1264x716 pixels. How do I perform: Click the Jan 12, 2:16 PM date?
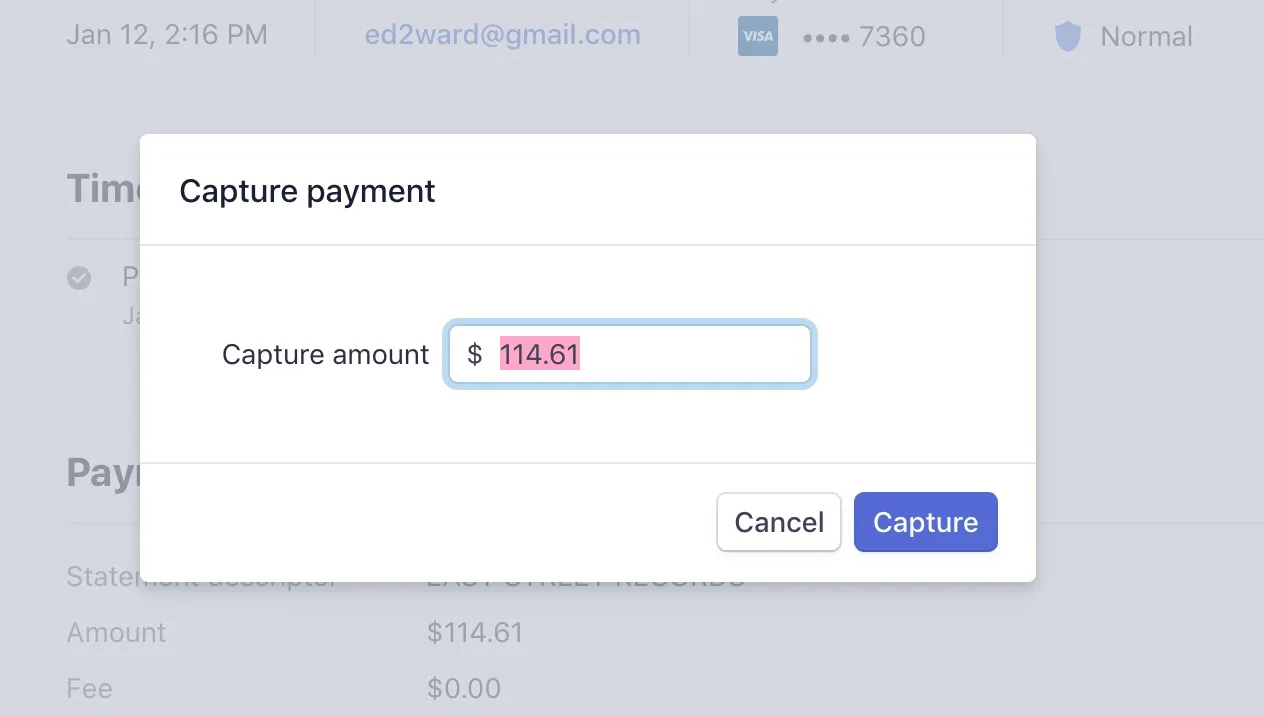(167, 35)
